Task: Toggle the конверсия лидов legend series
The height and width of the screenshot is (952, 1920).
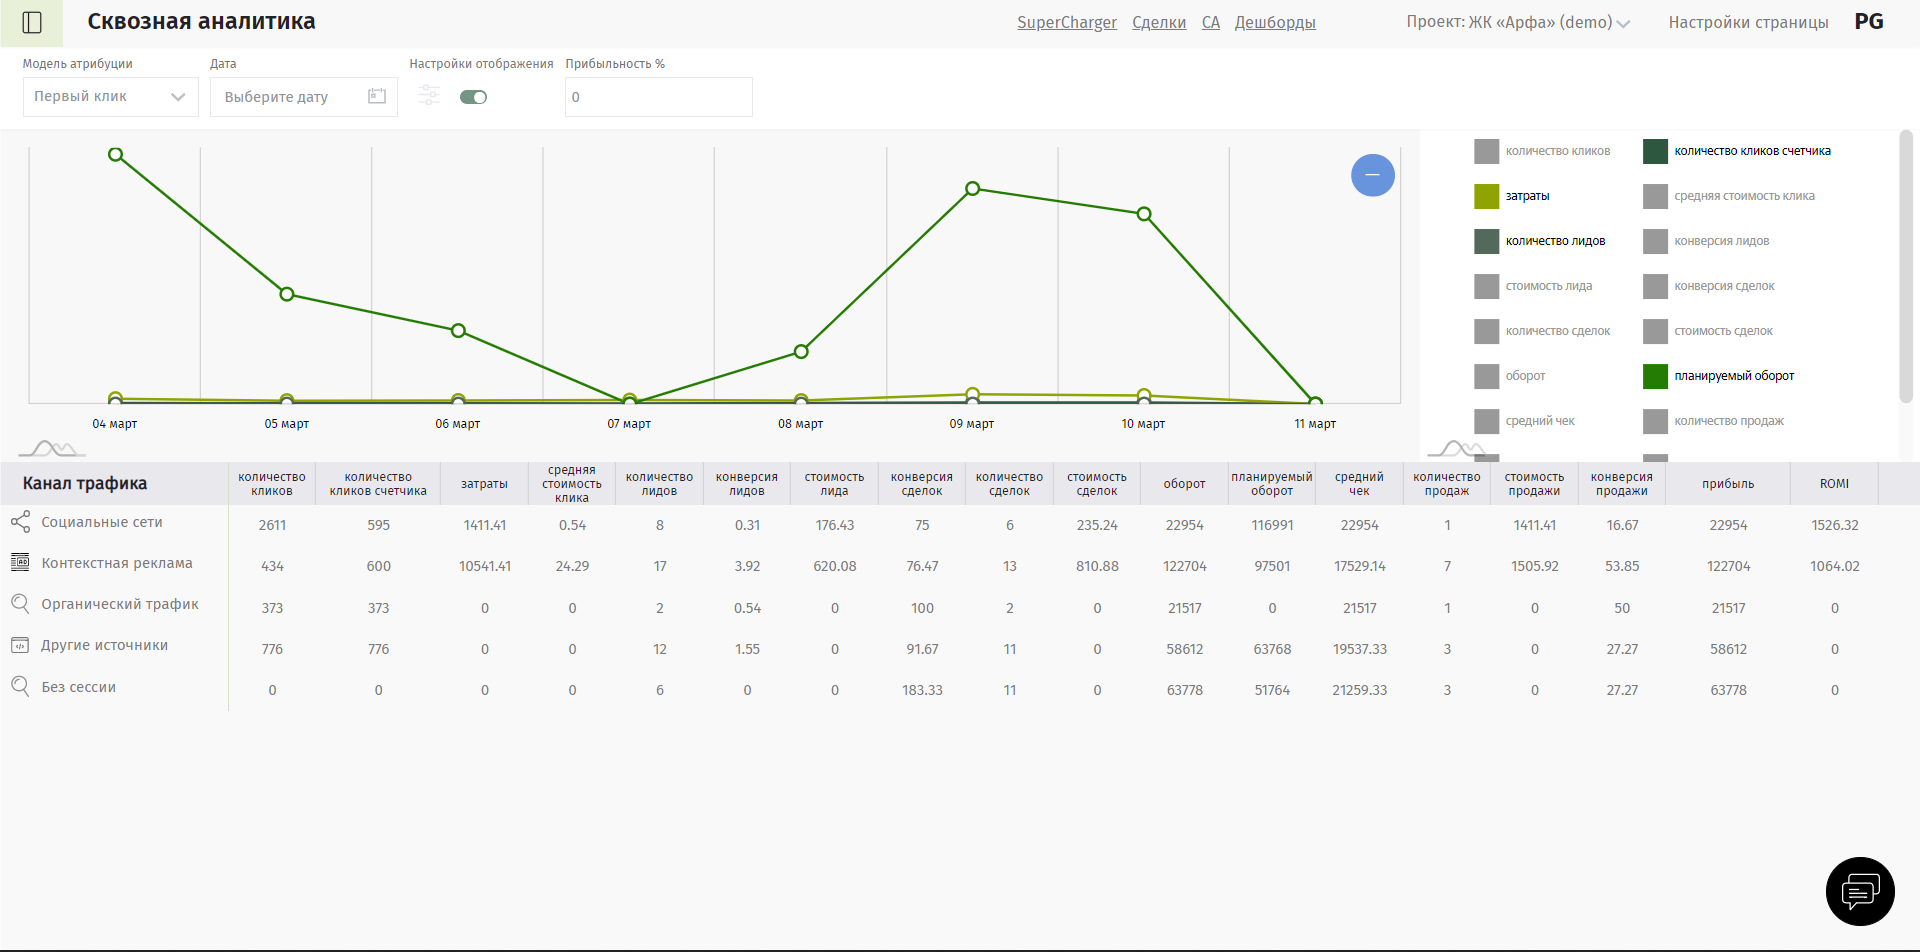Action: (x=1706, y=241)
